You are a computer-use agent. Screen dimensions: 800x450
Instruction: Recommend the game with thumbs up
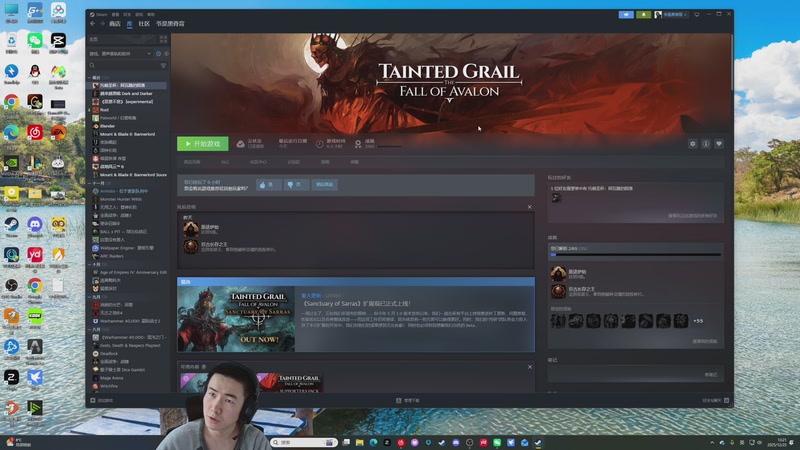(268, 185)
